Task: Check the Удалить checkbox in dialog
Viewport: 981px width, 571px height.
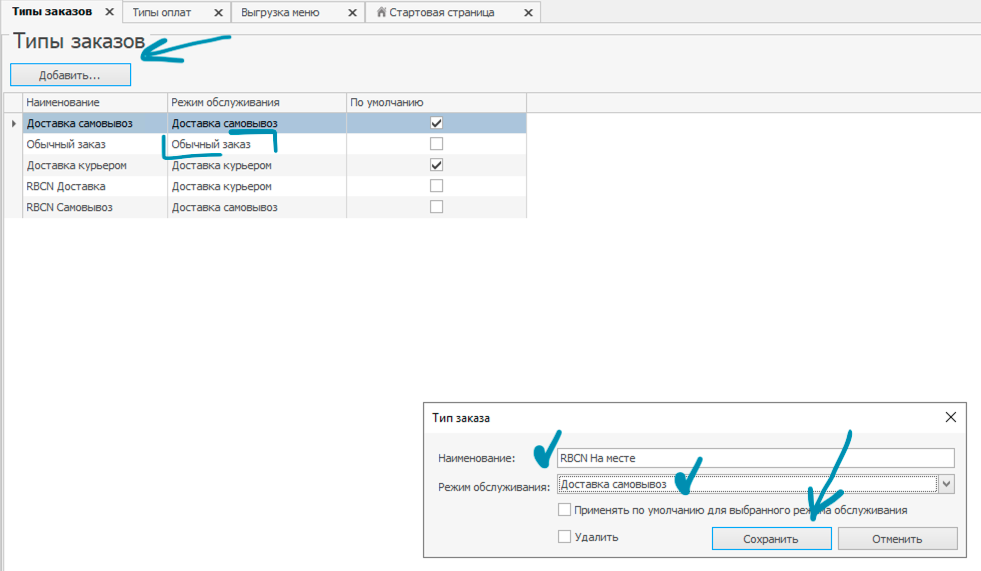Action: pos(565,537)
